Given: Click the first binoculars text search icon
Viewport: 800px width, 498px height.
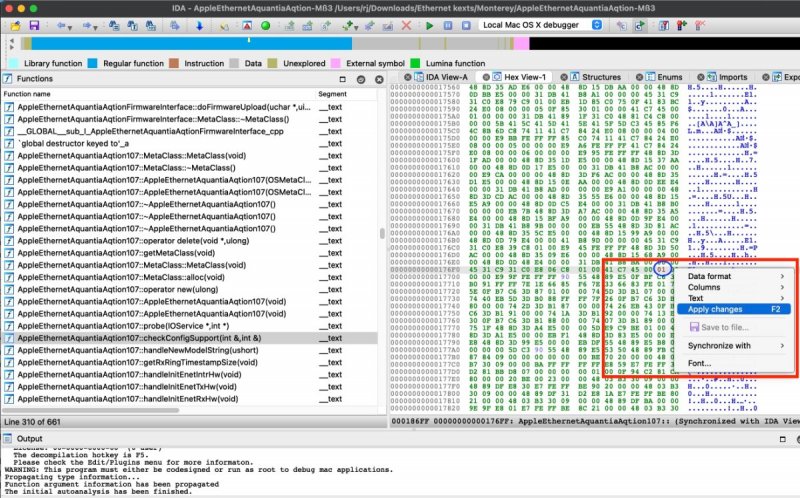Looking at the screenshot, I should (x=114, y=25).
